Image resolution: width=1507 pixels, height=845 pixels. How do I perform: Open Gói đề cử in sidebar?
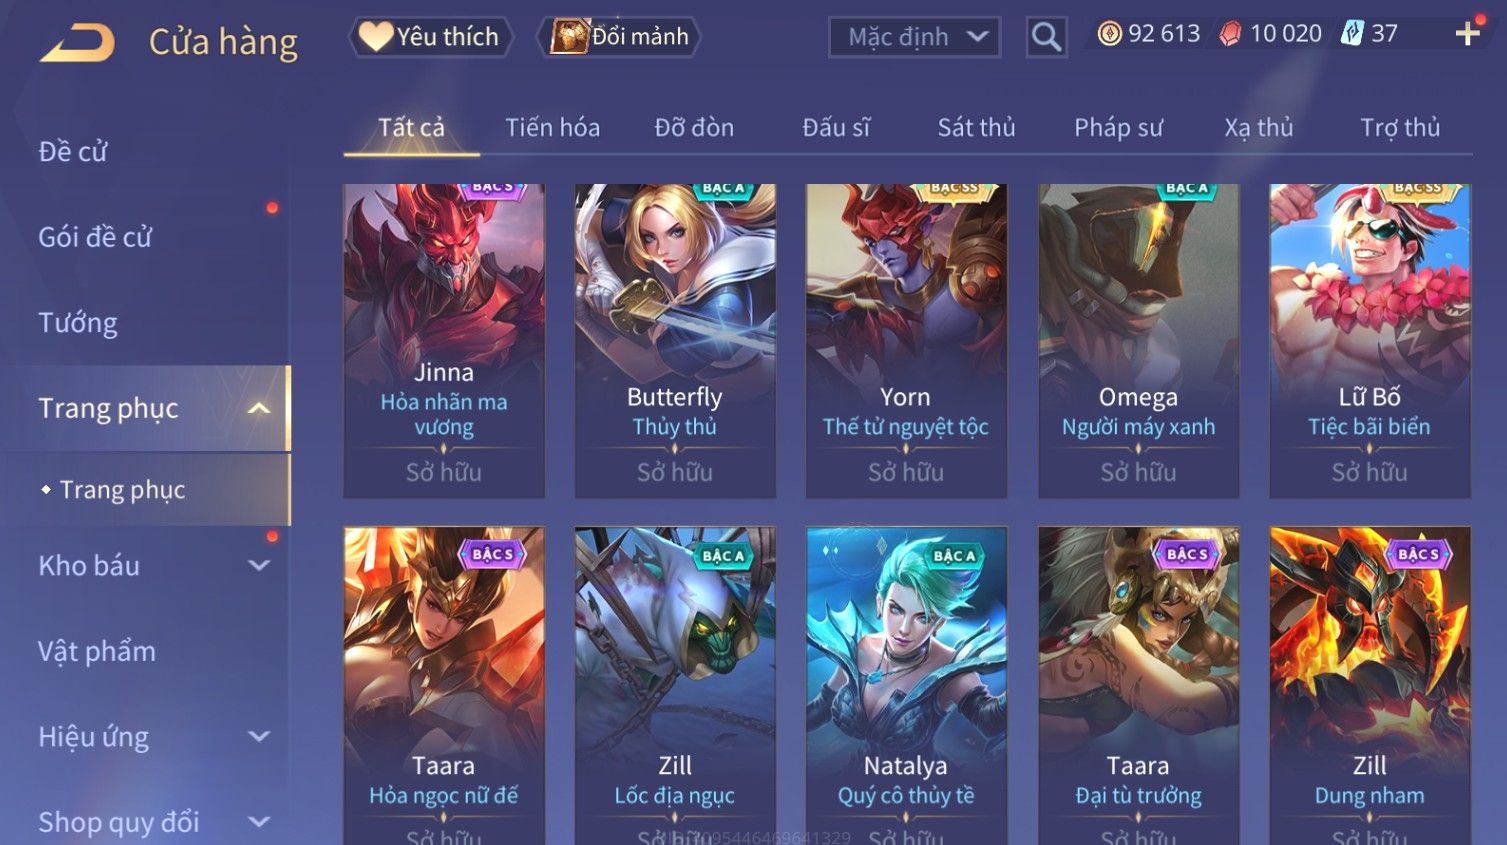click(95, 237)
